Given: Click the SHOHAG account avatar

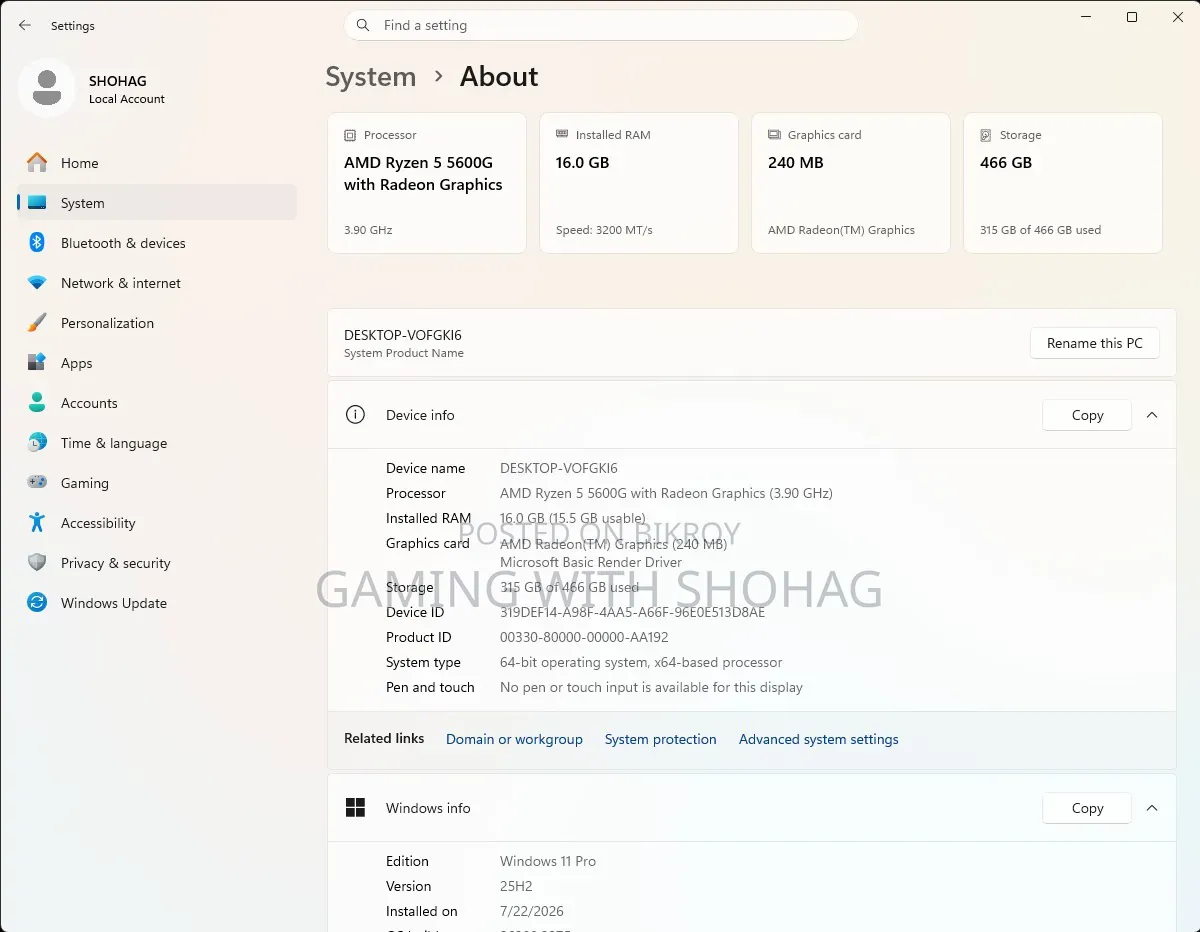Looking at the screenshot, I should coord(47,87).
